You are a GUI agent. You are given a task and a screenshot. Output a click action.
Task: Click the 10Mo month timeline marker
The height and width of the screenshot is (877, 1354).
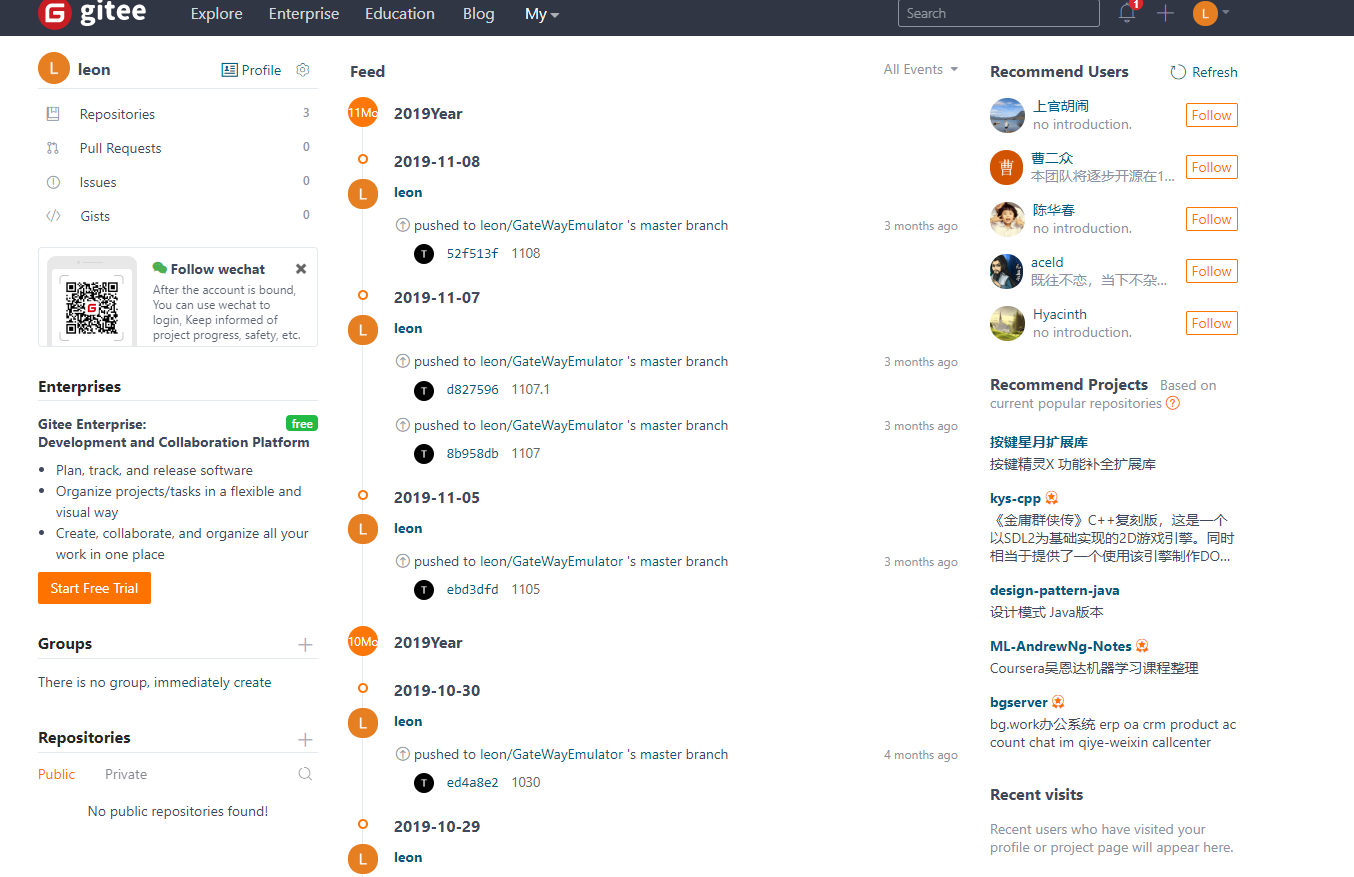(x=363, y=642)
